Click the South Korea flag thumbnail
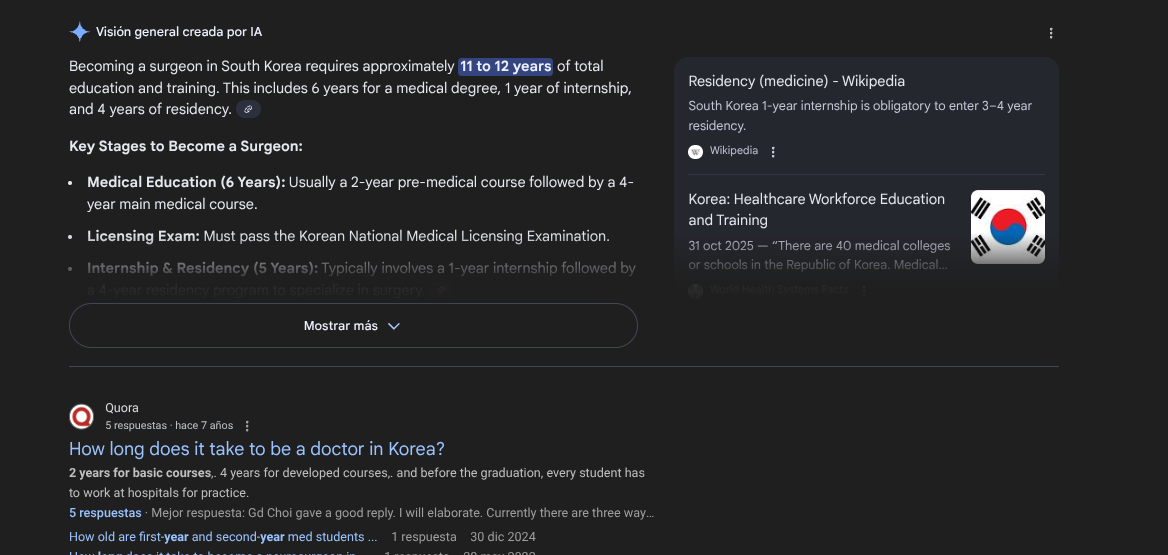The height and width of the screenshot is (555, 1168). coord(1007,227)
